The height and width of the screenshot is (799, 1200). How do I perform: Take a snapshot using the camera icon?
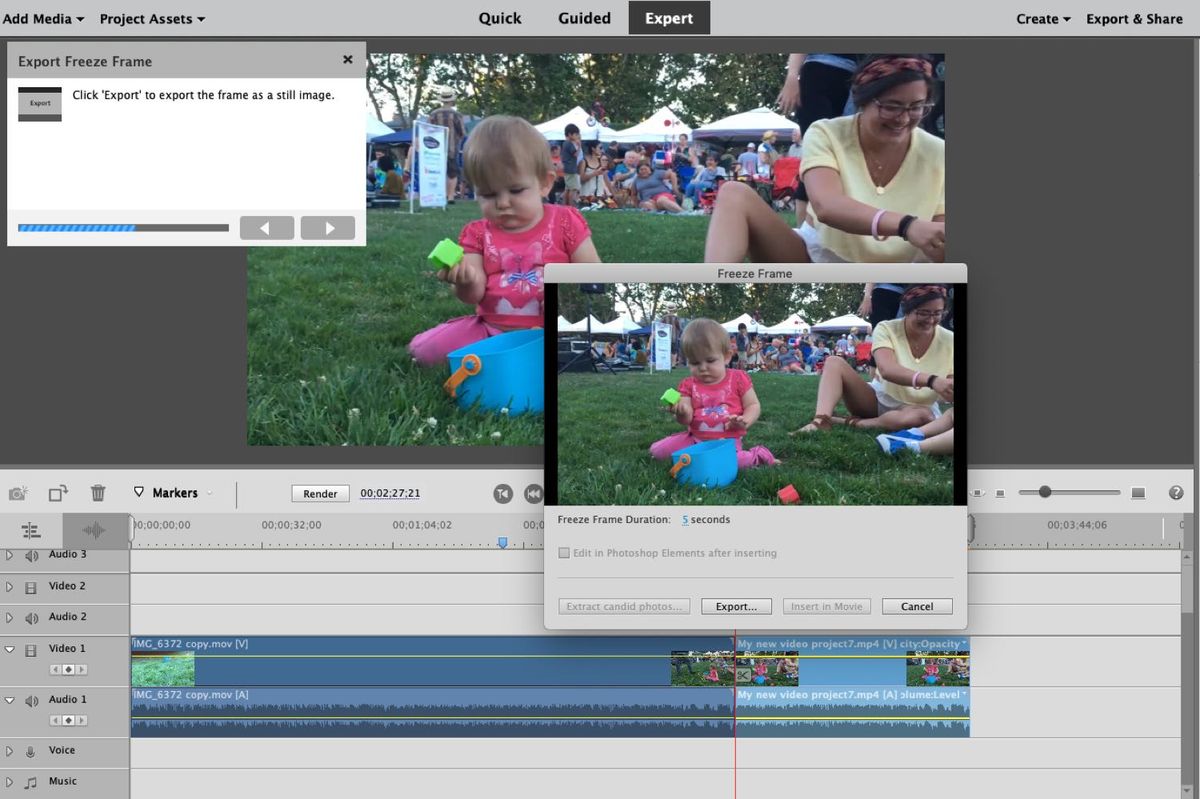[x=17, y=492]
